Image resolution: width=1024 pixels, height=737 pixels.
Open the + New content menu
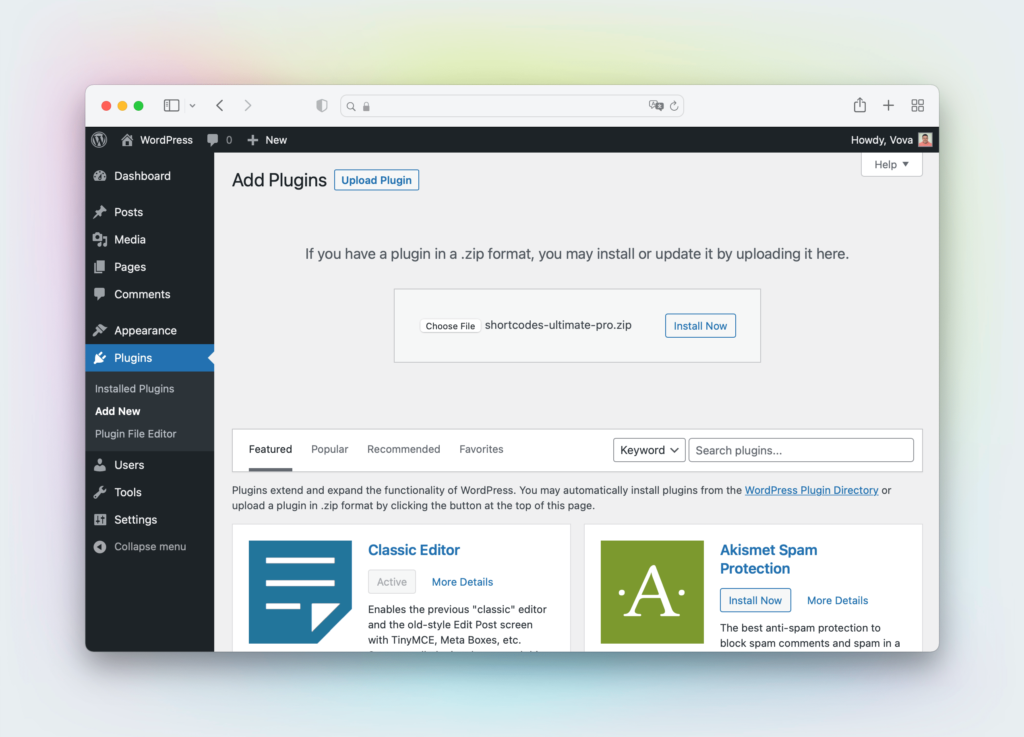267,140
